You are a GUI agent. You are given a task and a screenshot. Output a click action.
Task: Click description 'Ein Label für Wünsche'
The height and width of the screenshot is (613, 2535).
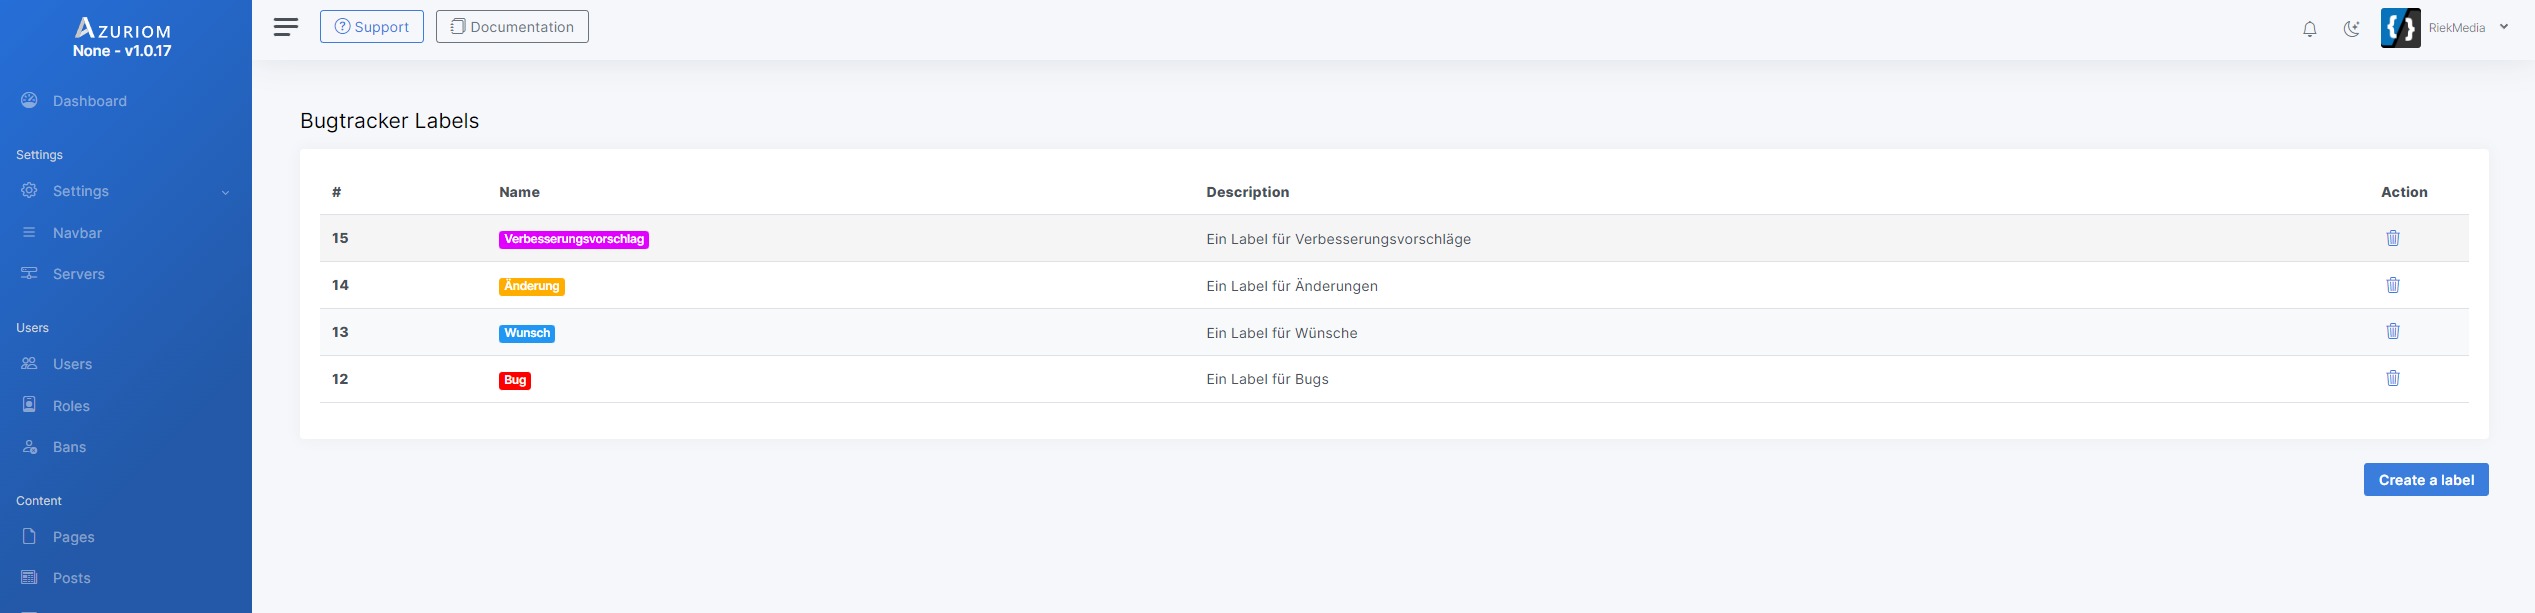tap(1282, 333)
